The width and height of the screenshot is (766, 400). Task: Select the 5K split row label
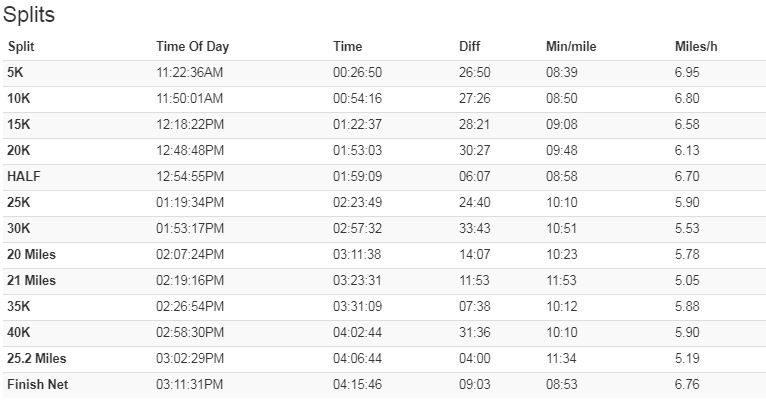pos(15,72)
